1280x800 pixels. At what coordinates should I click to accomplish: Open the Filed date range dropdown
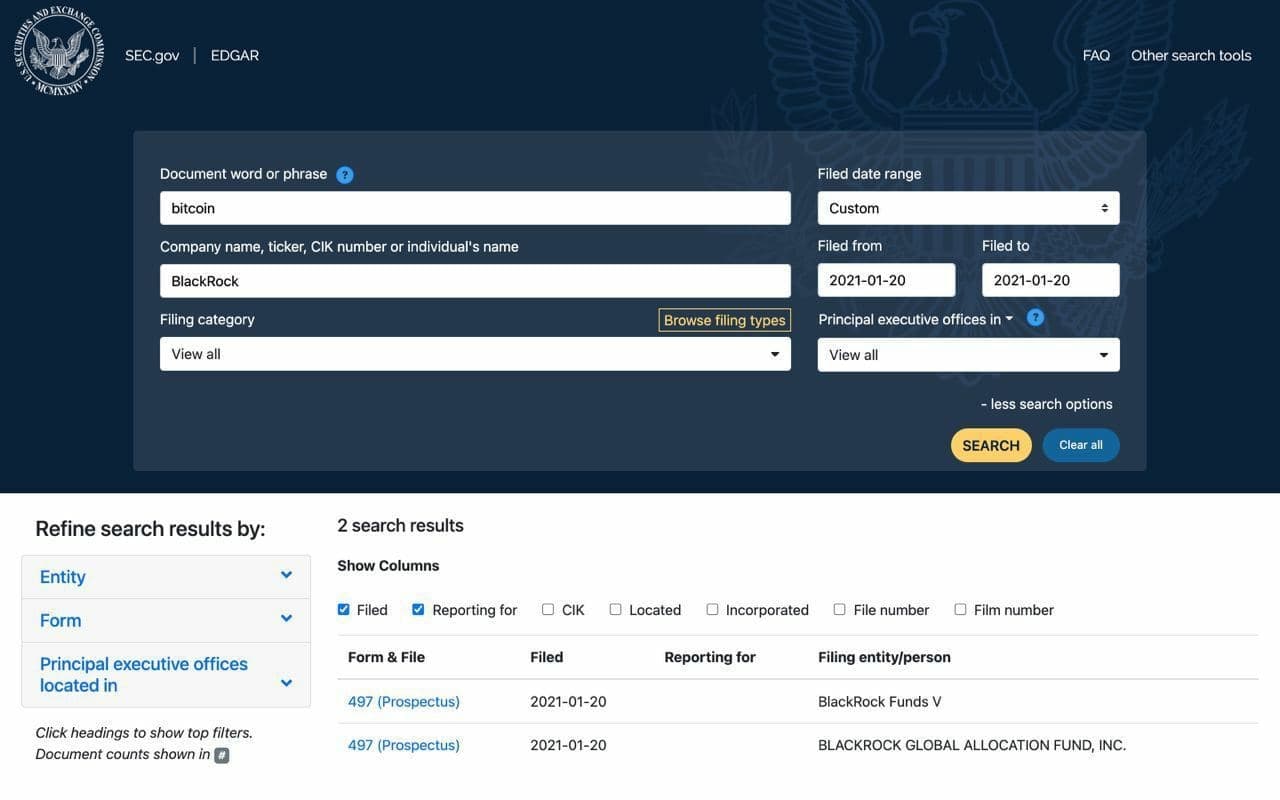[x=969, y=208]
